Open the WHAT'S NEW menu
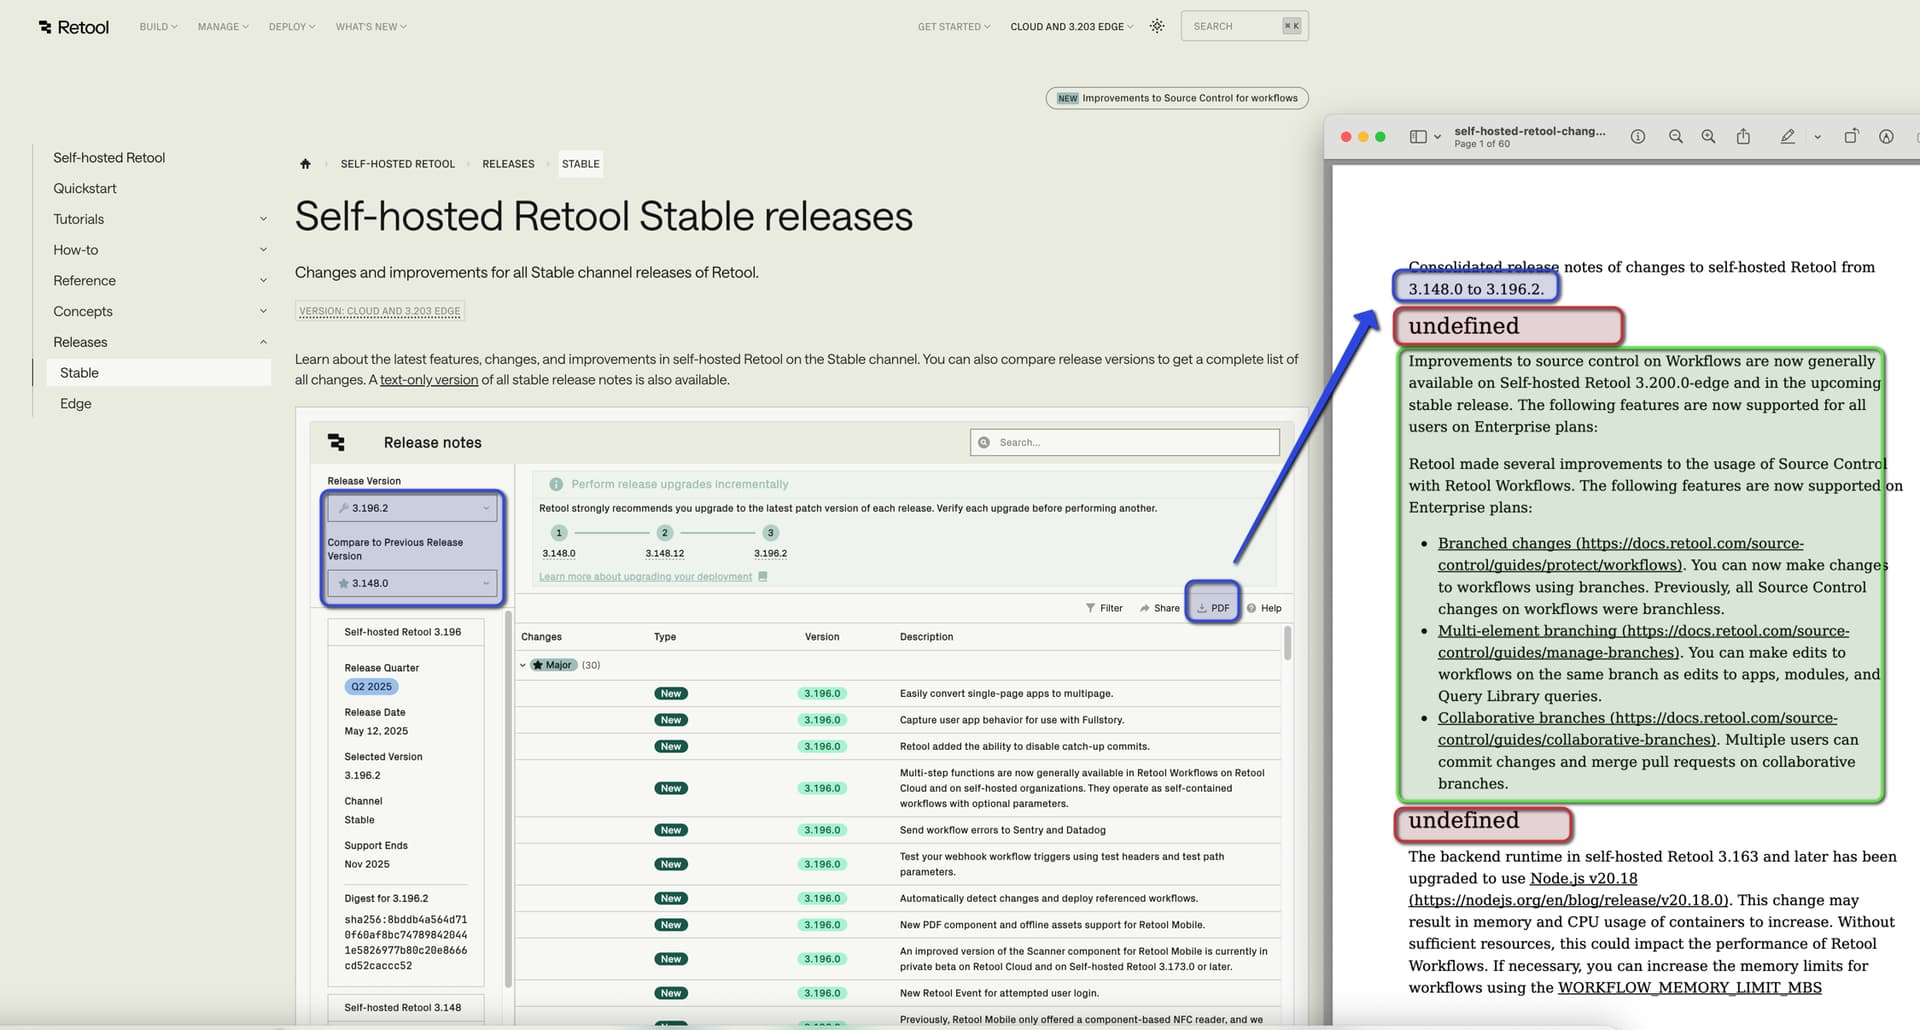The height and width of the screenshot is (1030, 1920). tap(371, 27)
